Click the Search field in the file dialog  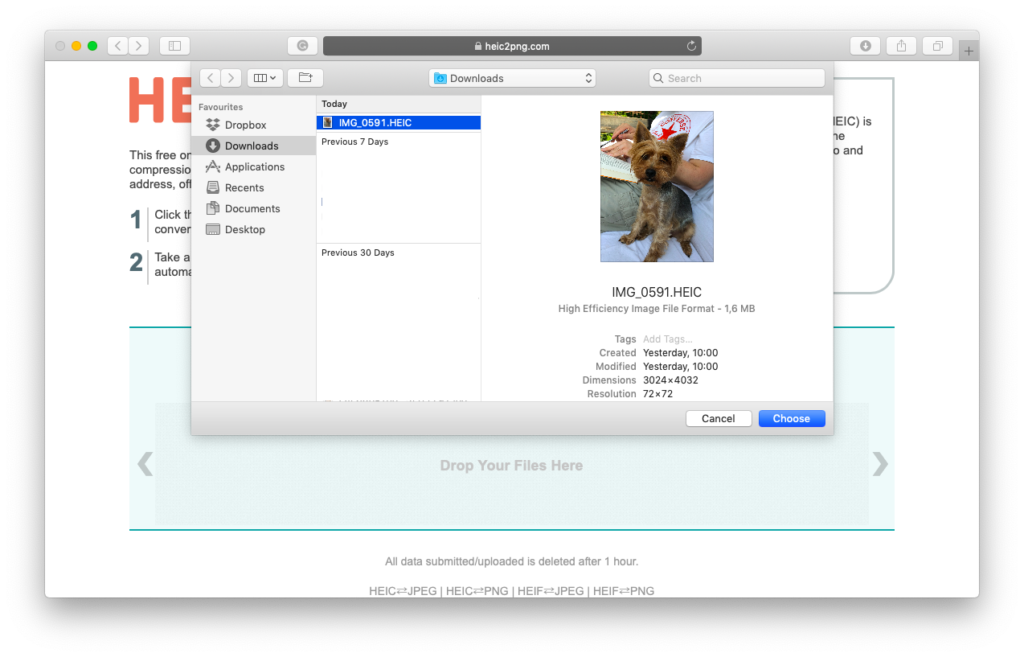point(740,78)
